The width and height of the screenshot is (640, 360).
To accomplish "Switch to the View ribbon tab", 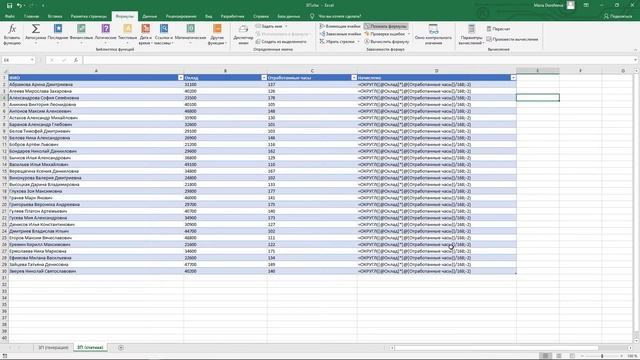I will pos(209,16).
